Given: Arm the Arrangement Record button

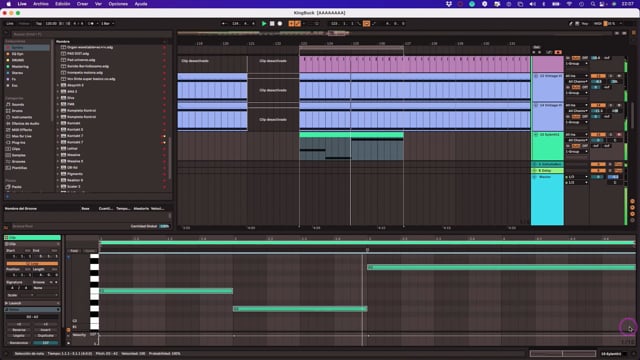Looking at the screenshot, I should 280,24.
